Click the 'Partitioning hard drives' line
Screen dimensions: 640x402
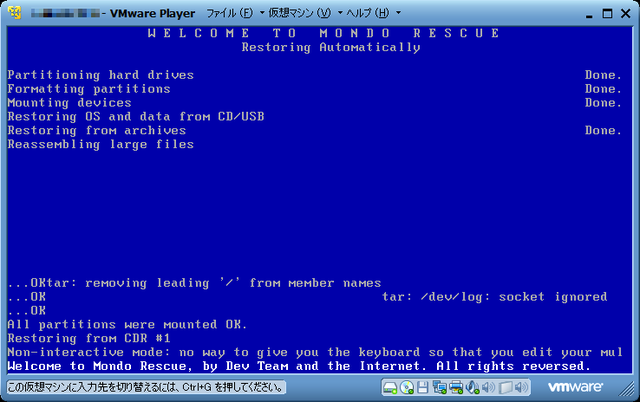pyautogui.click(x=100, y=75)
